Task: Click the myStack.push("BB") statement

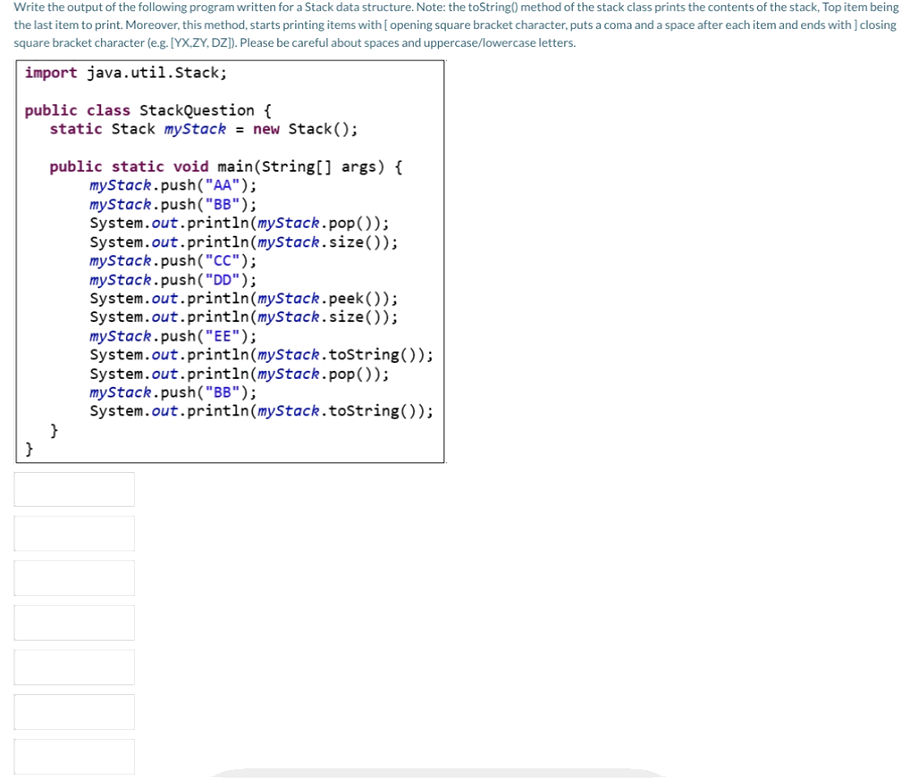Action: (x=172, y=204)
